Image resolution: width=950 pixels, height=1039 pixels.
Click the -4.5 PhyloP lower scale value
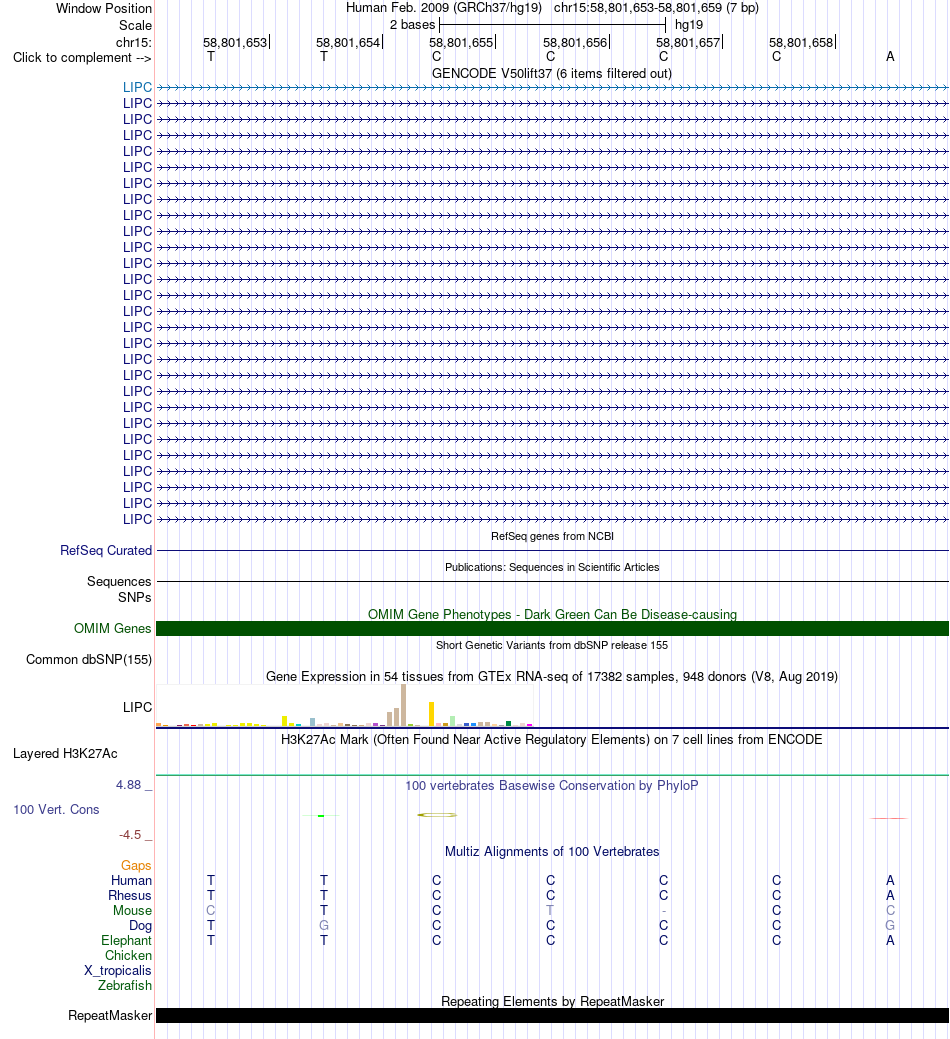[130, 835]
